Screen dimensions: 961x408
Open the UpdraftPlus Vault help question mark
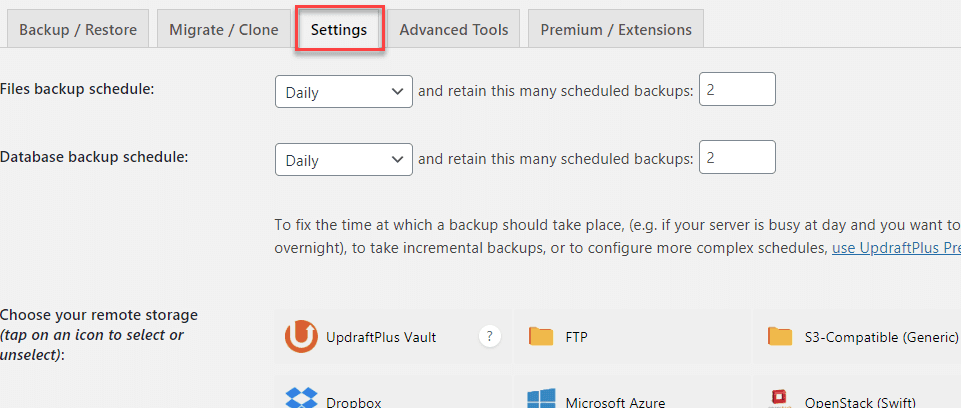tap(489, 336)
